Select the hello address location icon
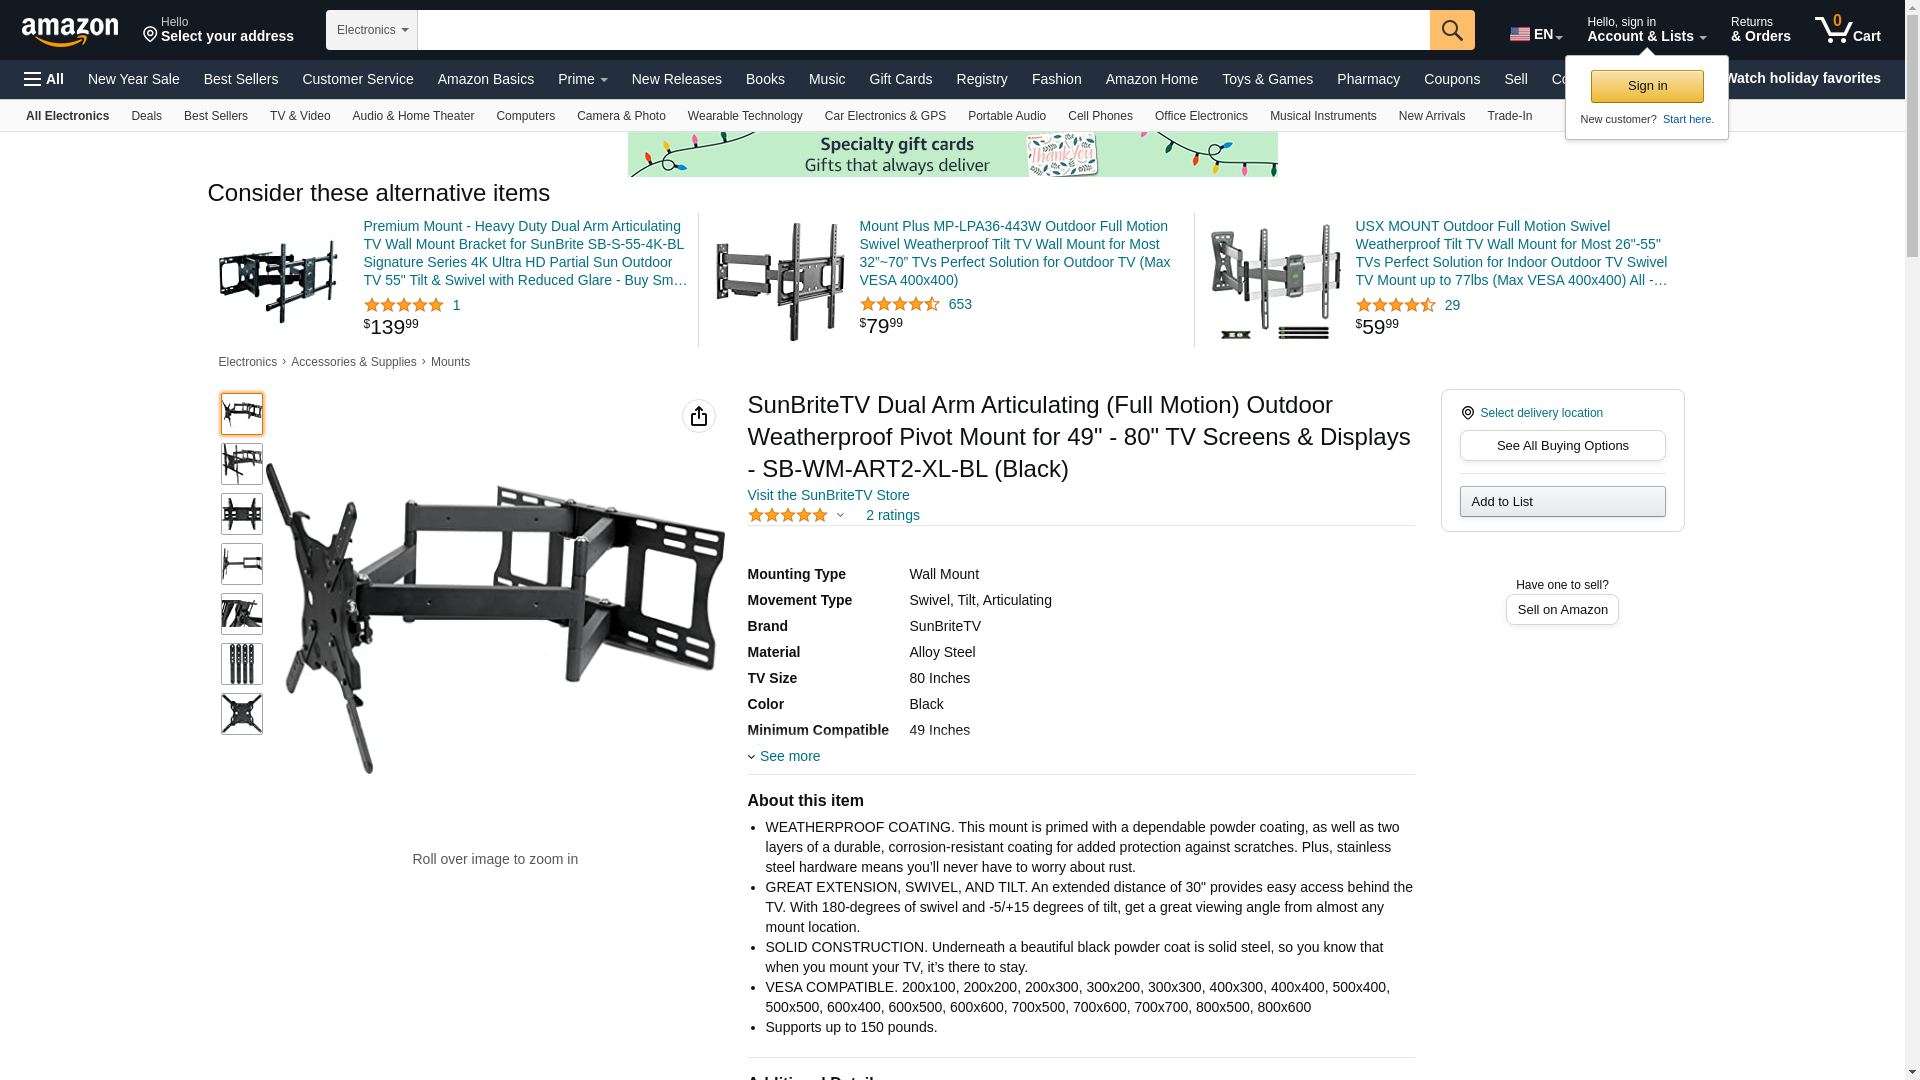Viewport: 1920px width, 1080px height. tap(151, 36)
